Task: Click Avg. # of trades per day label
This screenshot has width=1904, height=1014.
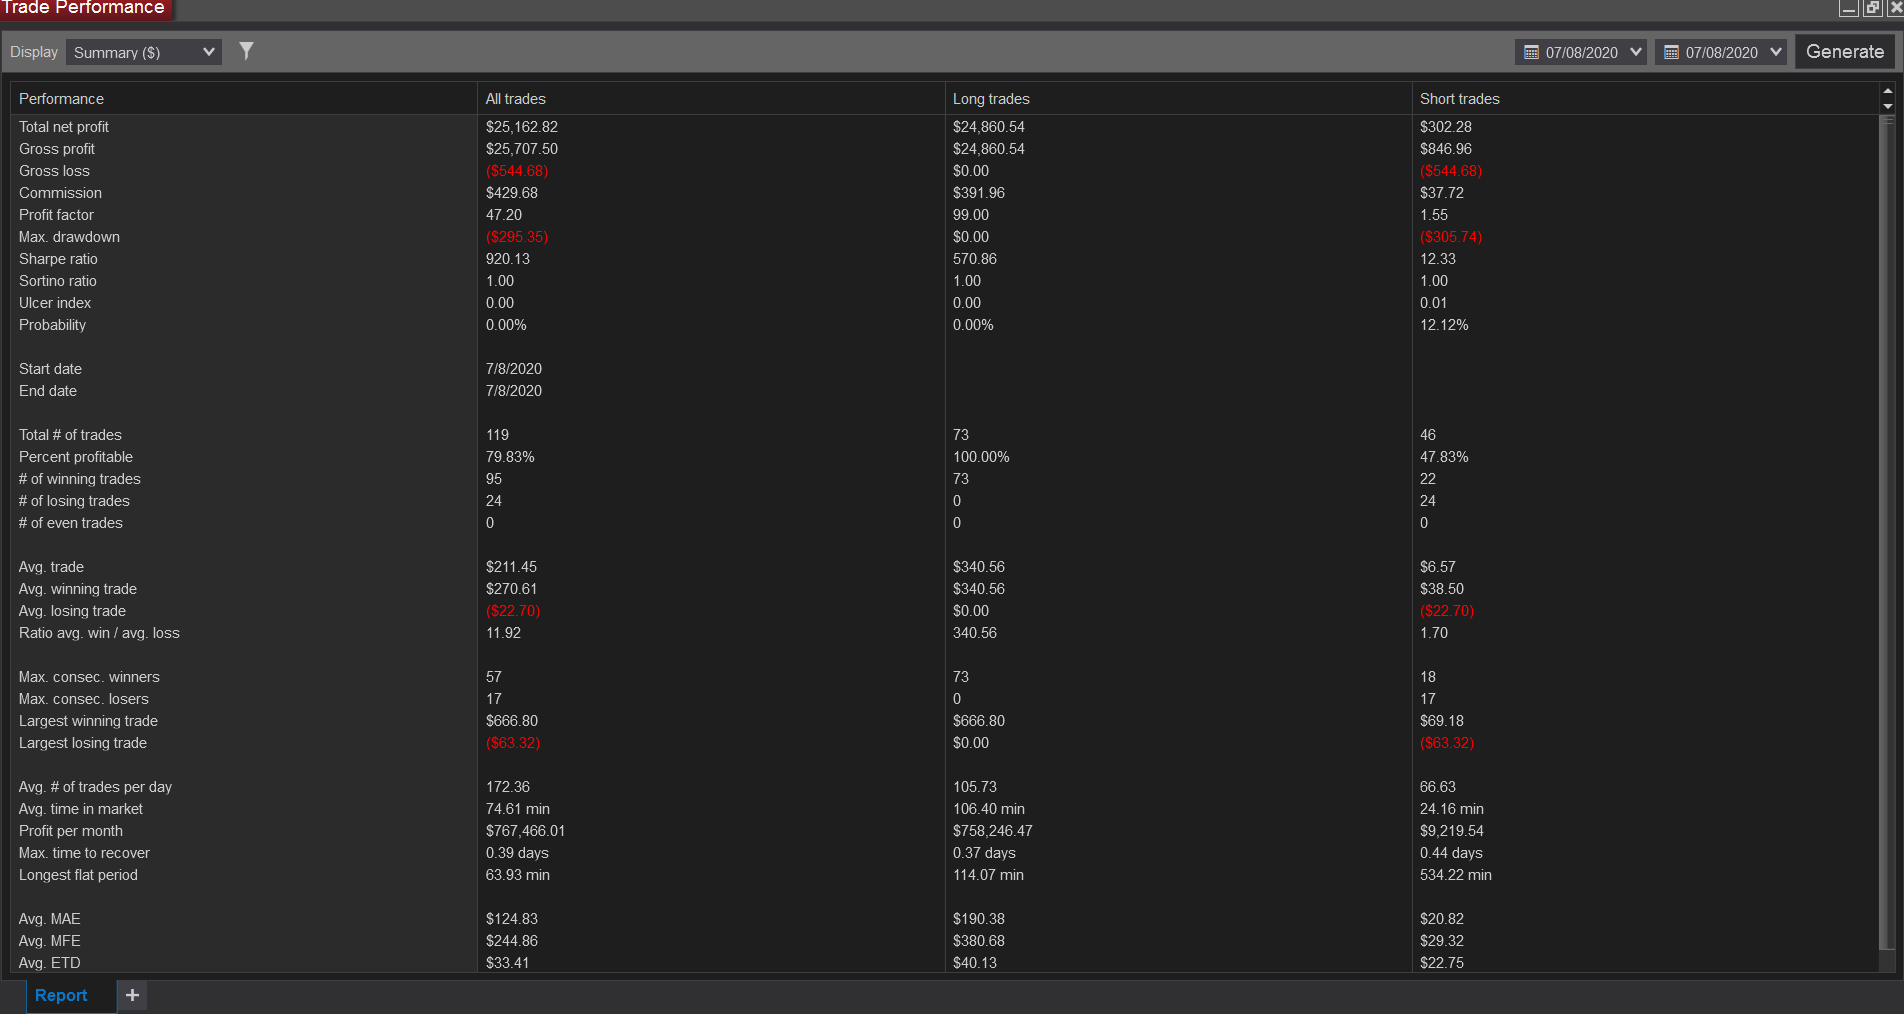Action: pyautogui.click(x=95, y=787)
